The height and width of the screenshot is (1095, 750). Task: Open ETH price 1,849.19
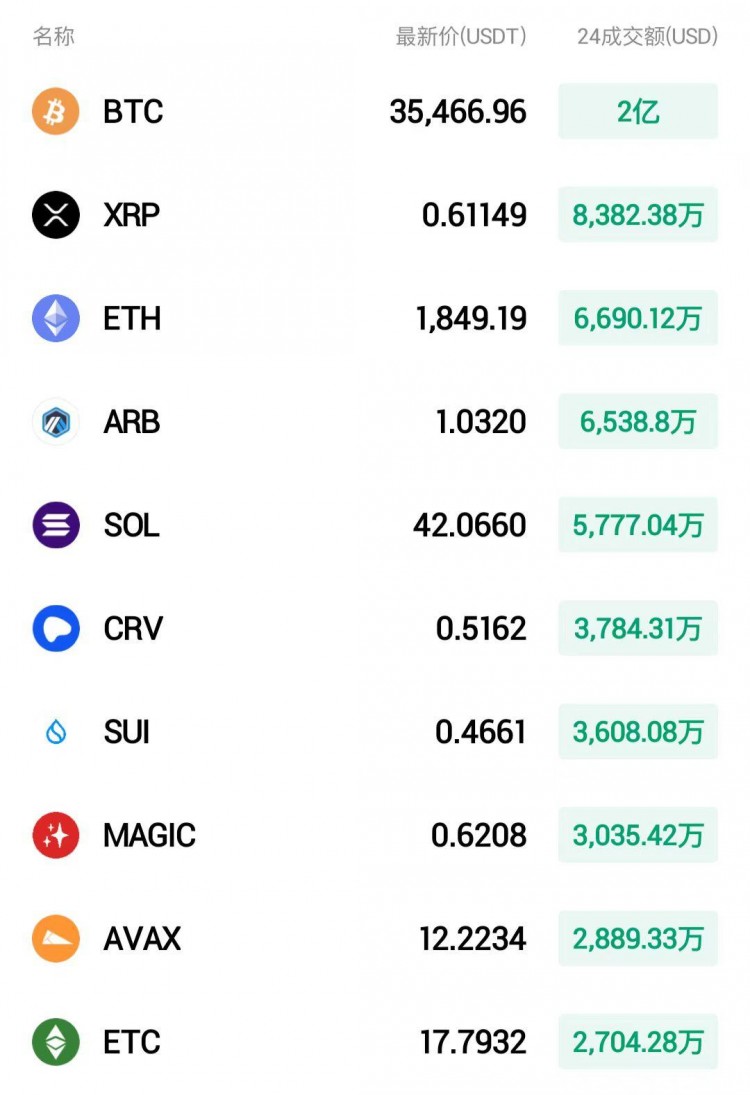[471, 318]
